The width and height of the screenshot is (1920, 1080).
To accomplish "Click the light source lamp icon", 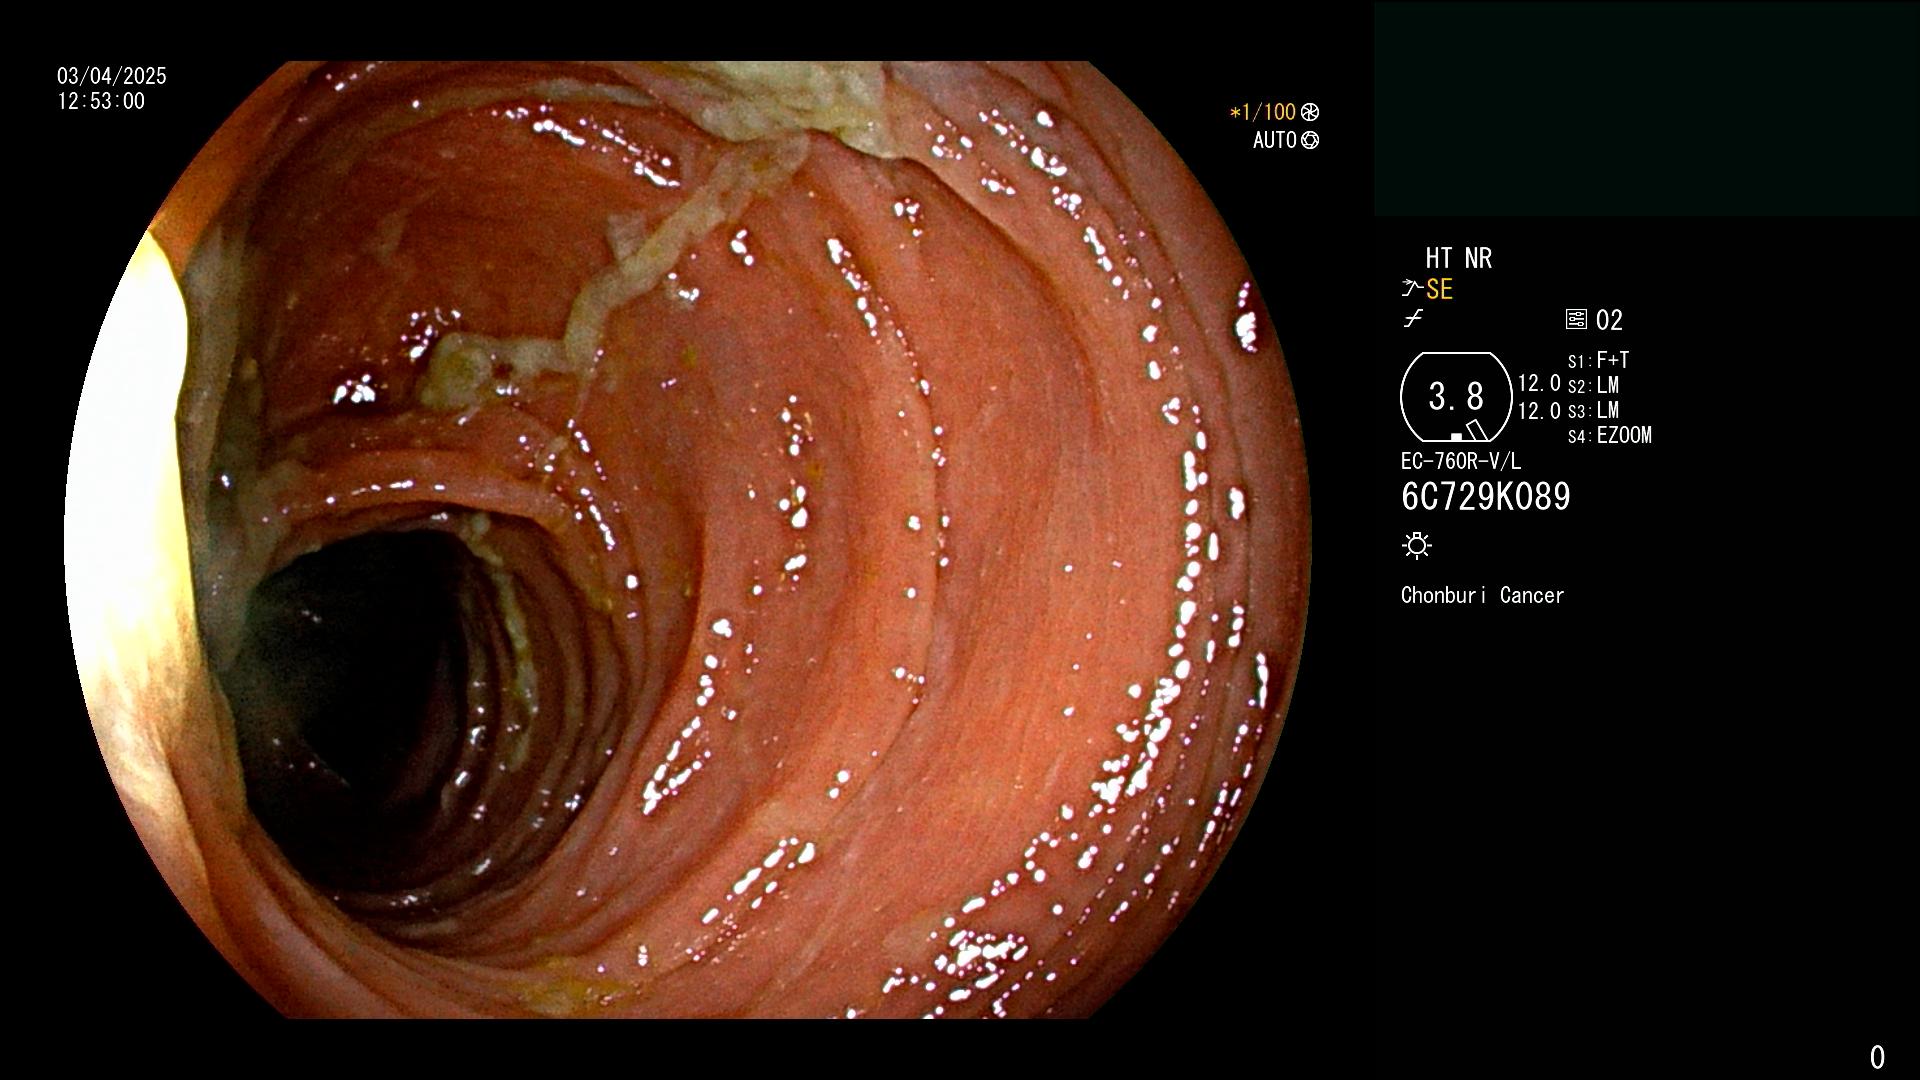I will coord(1417,546).
